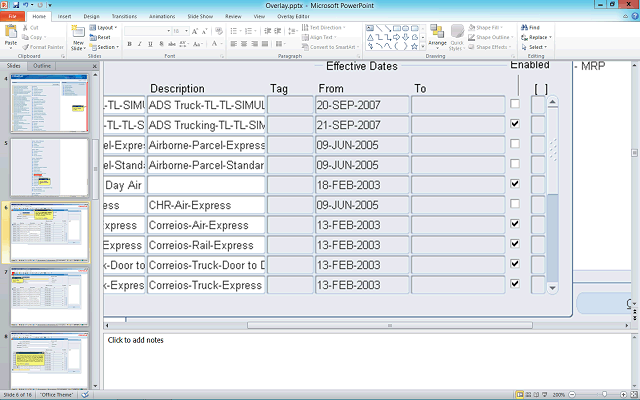
Task: Select slide 7 thumbnail in slide pane
Action: tap(49, 297)
